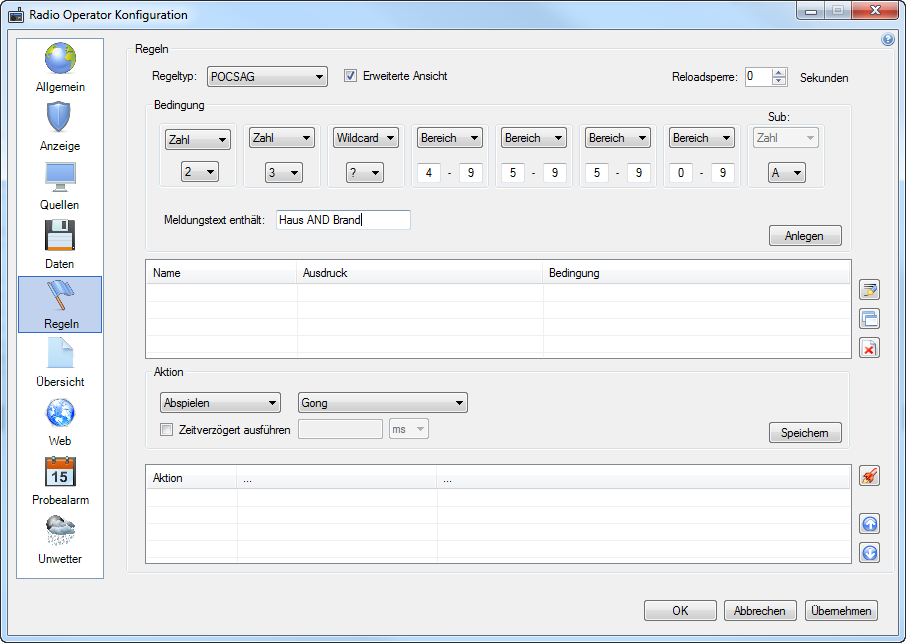Open help via the blue question mark icon
The height and width of the screenshot is (643, 906).
pyautogui.click(x=888, y=39)
